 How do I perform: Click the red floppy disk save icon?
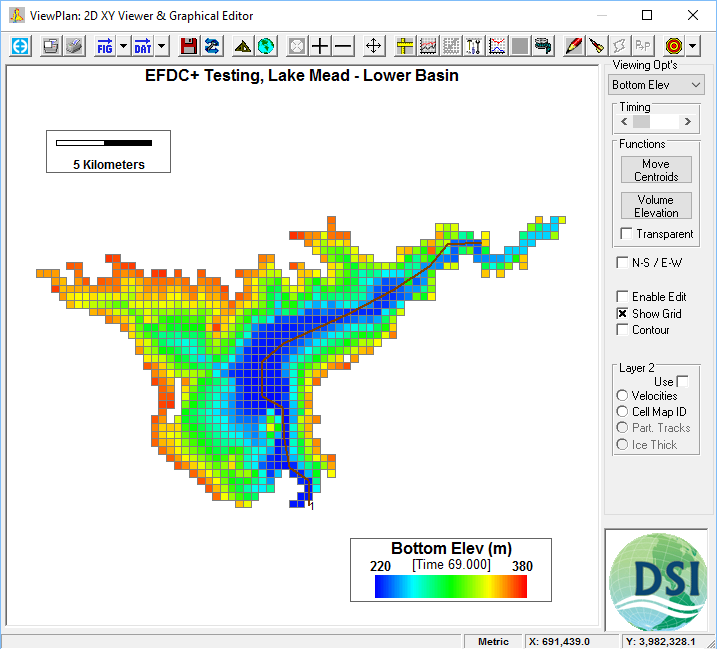pyautogui.click(x=188, y=46)
